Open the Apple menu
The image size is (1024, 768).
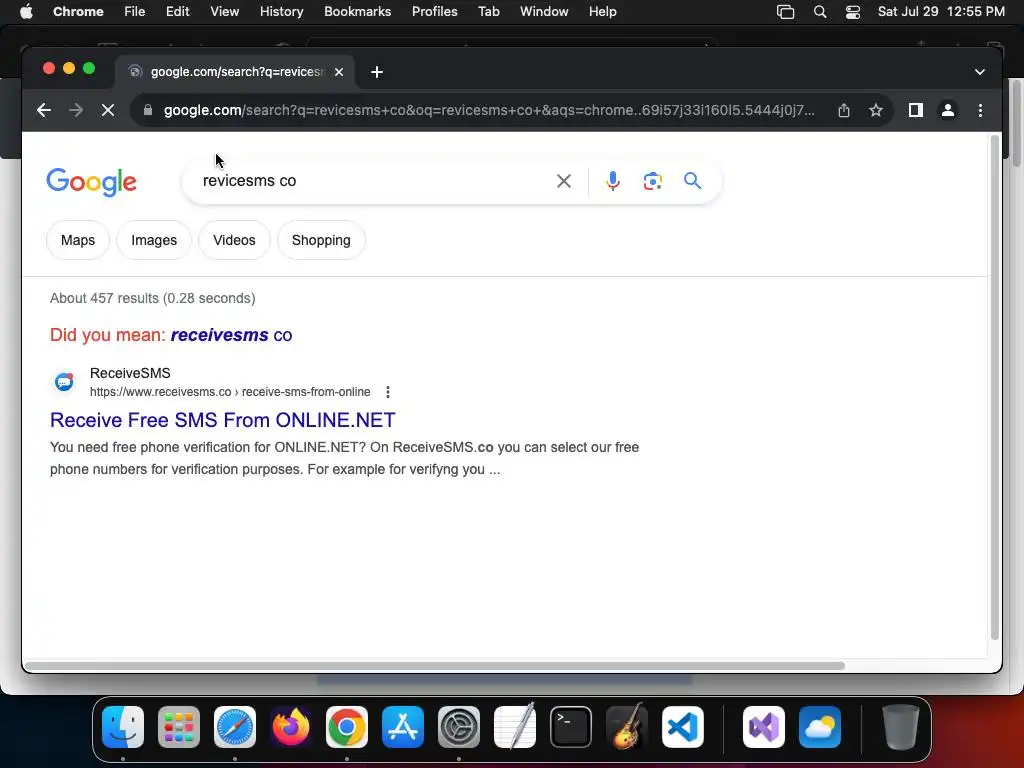(26, 12)
